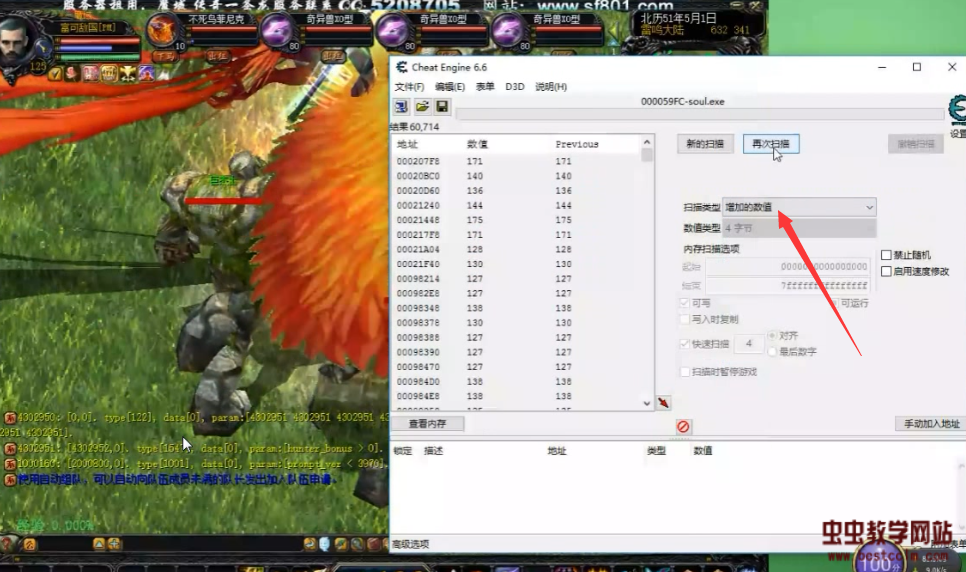Select result row with address 00020D60
Screen dimensions: 966x572
coord(516,190)
